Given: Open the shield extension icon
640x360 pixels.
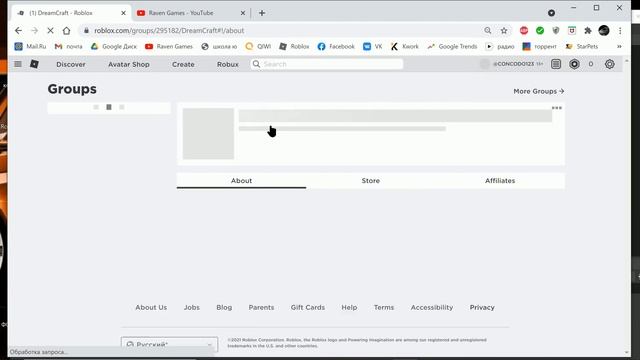Looking at the screenshot, I should coord(556,31).
